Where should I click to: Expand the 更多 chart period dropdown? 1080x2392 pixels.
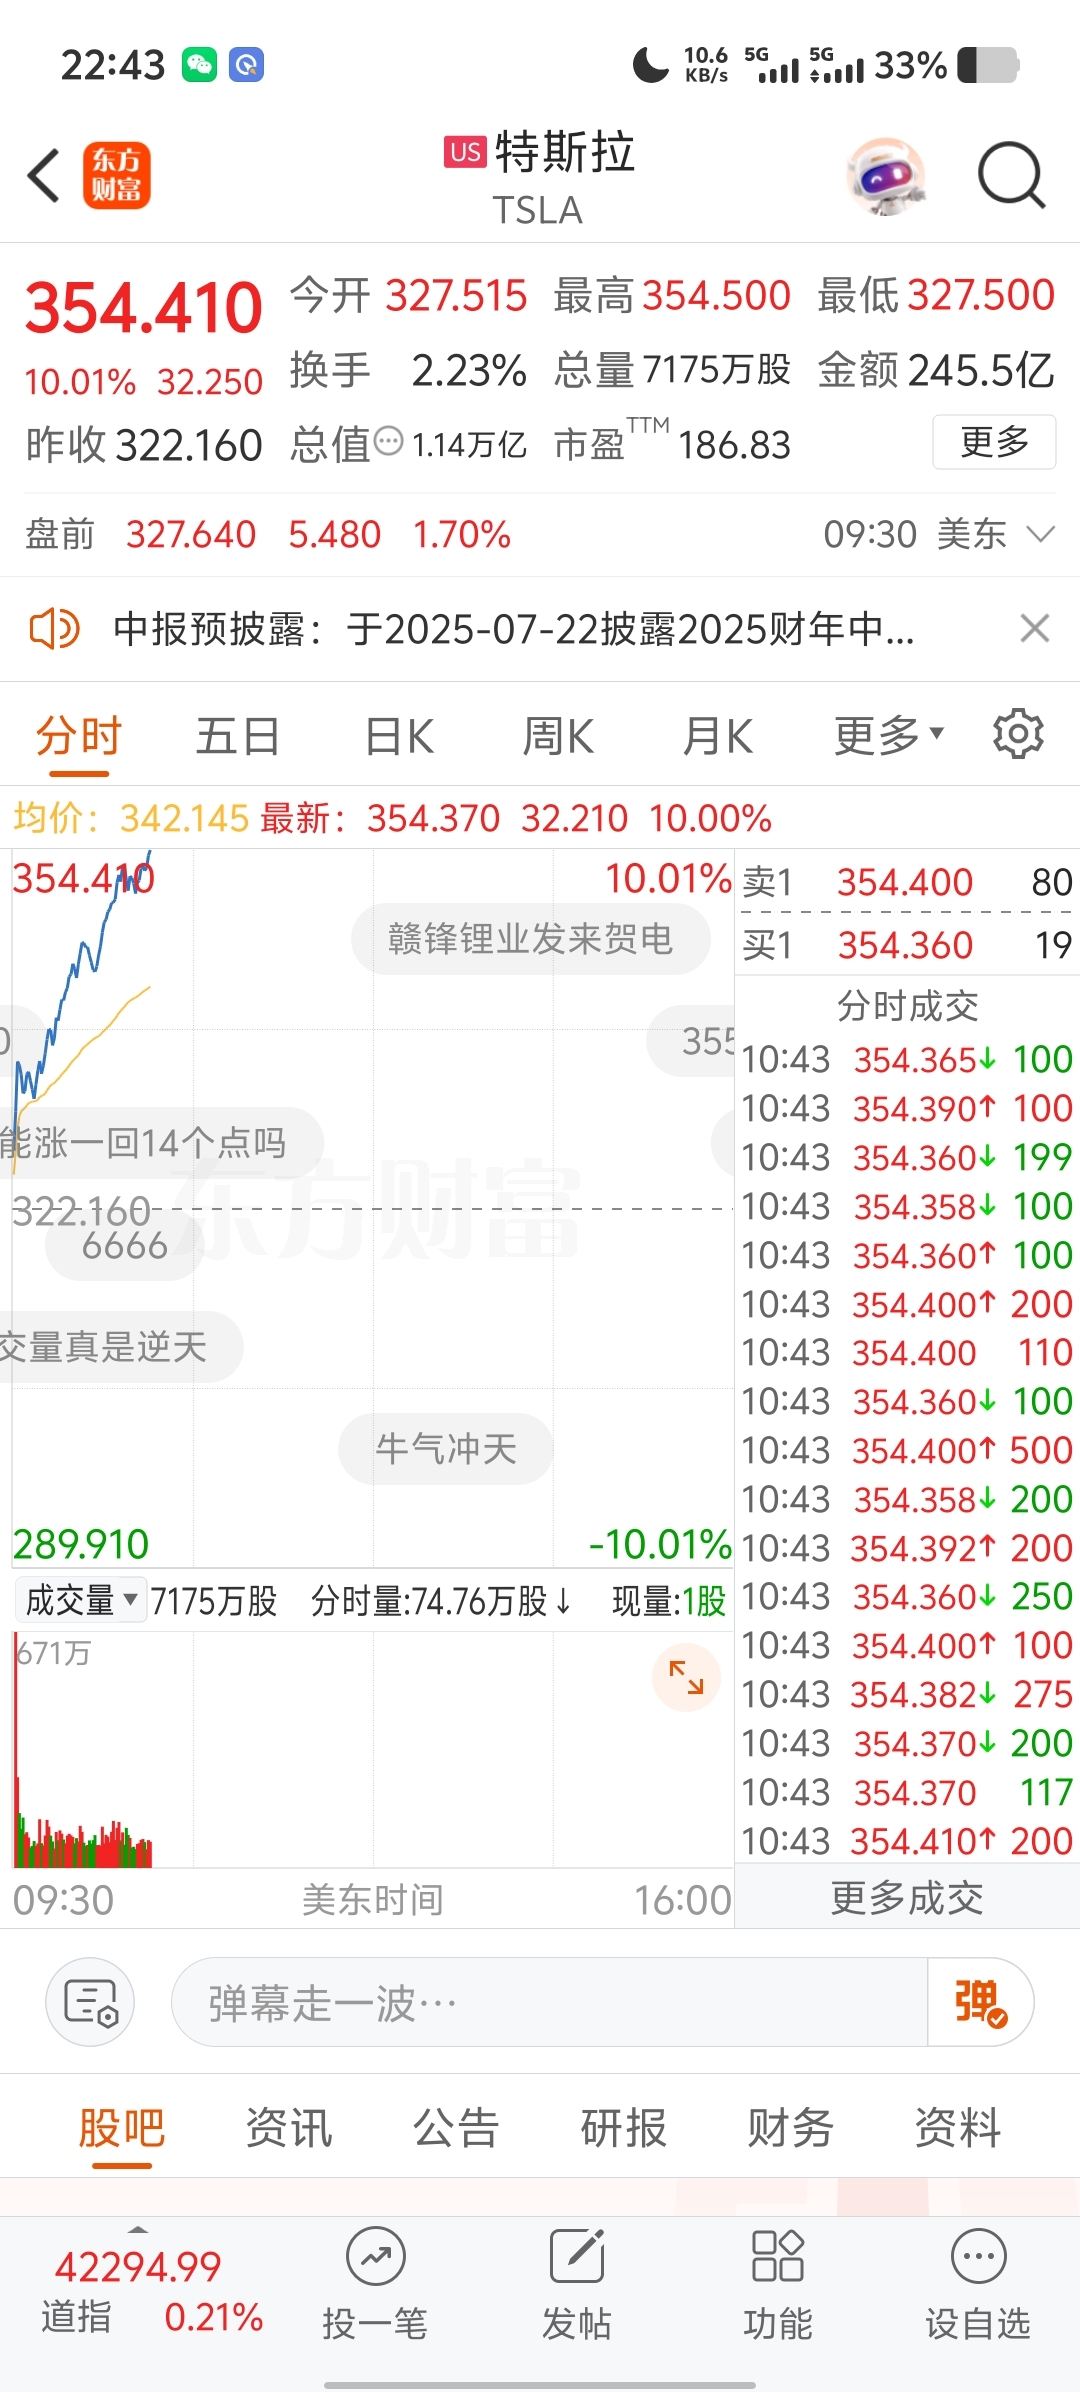click(889, 736)
